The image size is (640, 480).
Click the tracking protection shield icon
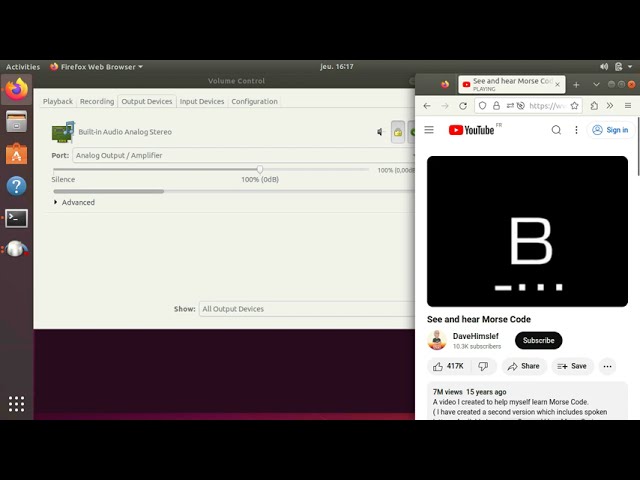tap(482, 106)
